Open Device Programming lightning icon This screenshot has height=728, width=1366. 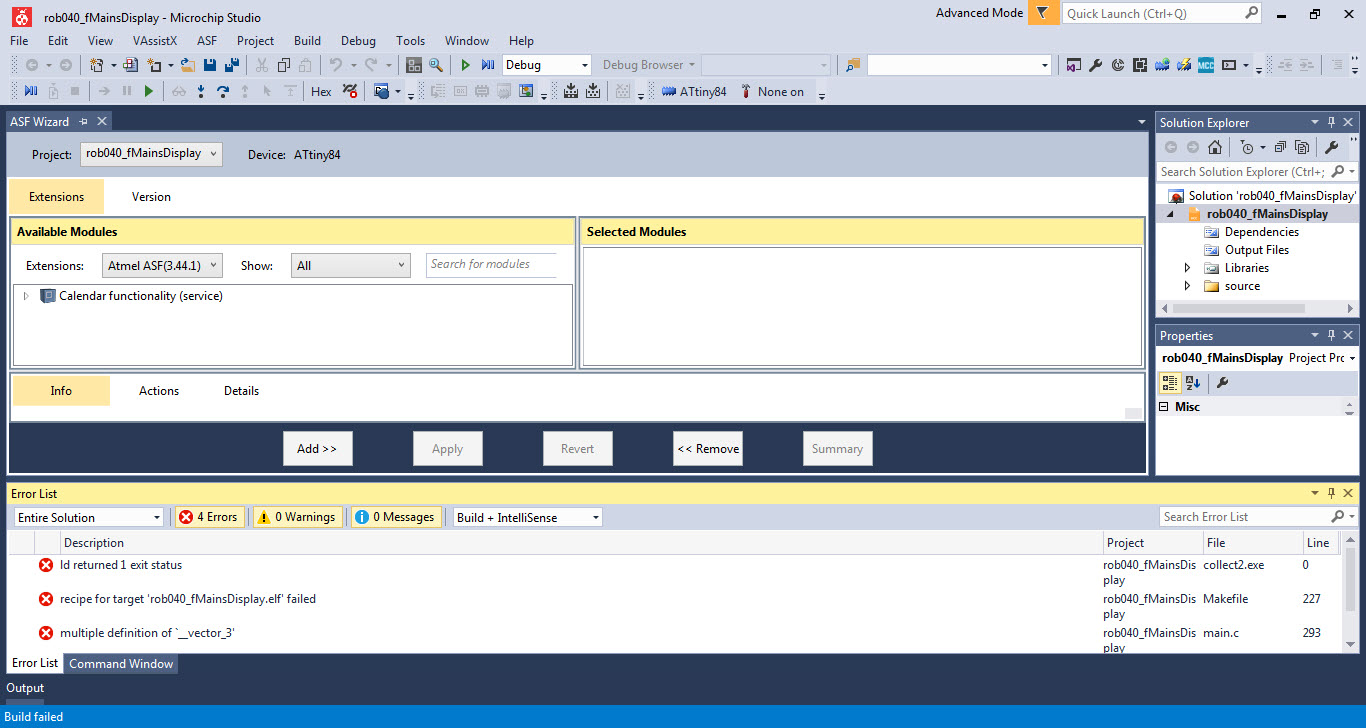coord(1184,65)
